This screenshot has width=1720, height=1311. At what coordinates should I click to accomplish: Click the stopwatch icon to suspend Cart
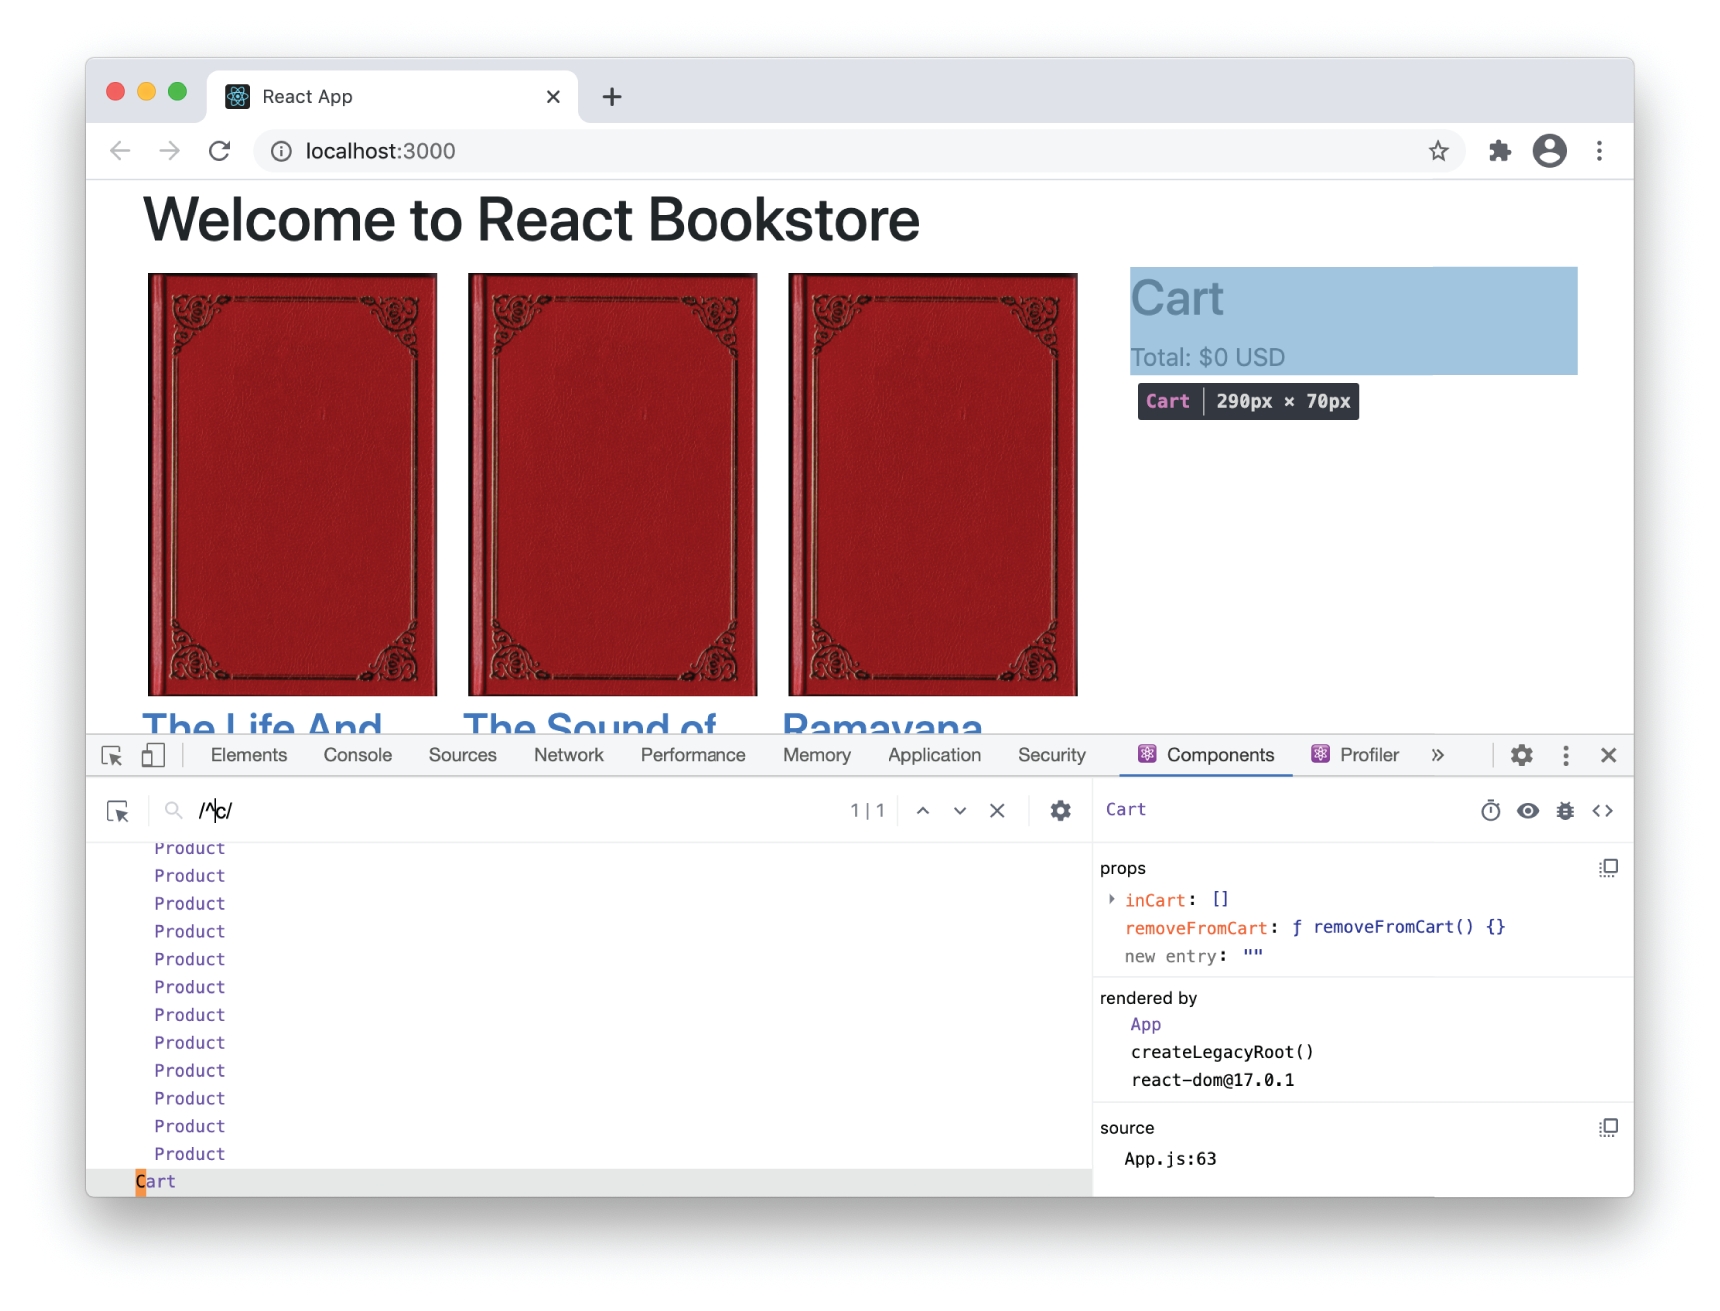[1491, 811]
